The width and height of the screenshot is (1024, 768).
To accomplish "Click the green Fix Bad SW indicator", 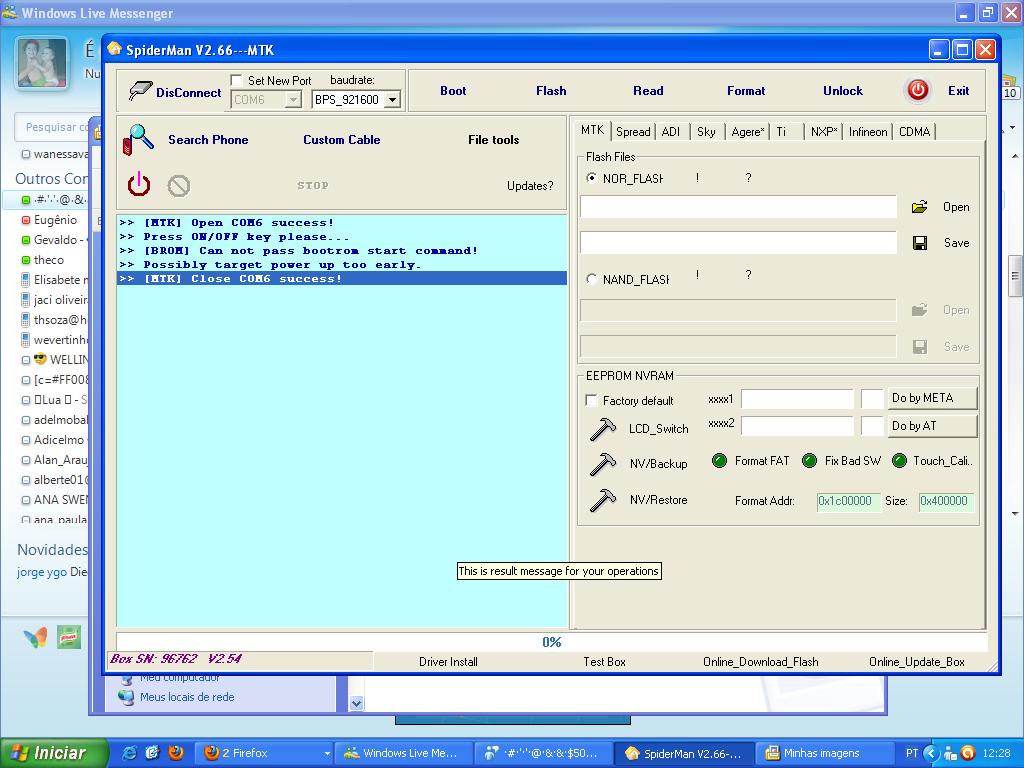I will (x=809, y=461).
